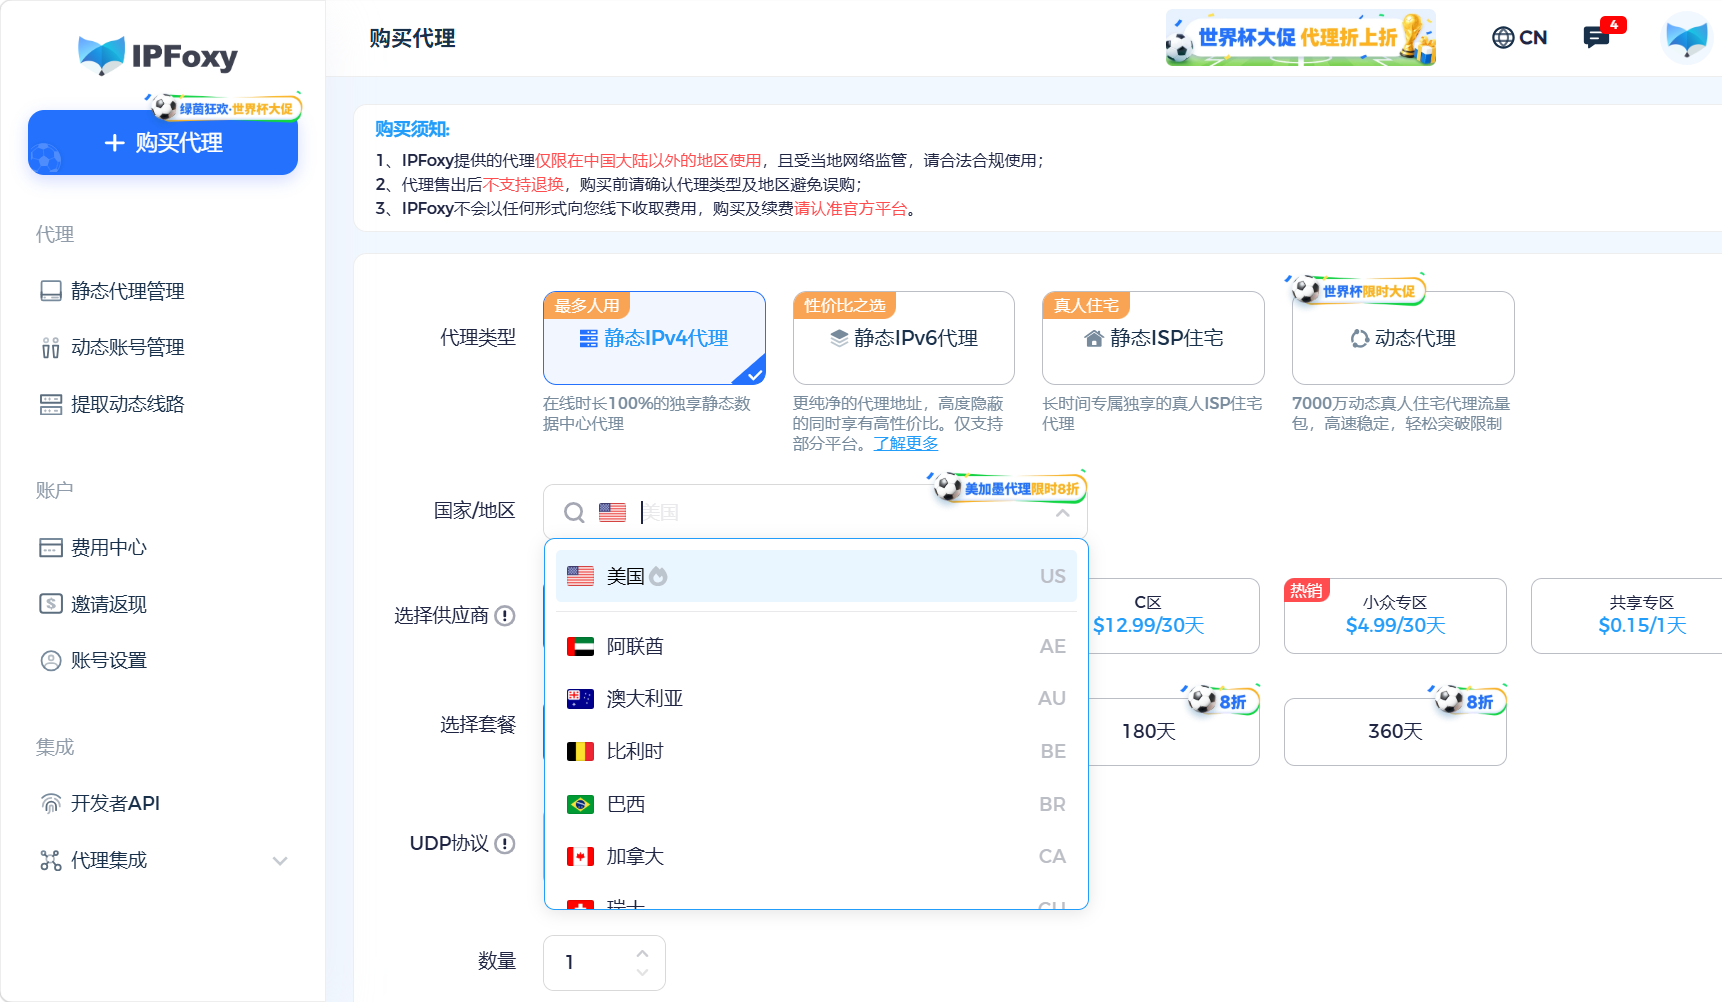Select the 小众专区 $4.99/30天 supplier card
Viewport: 1722px width, 1002px height.
tap(1395, 616)
